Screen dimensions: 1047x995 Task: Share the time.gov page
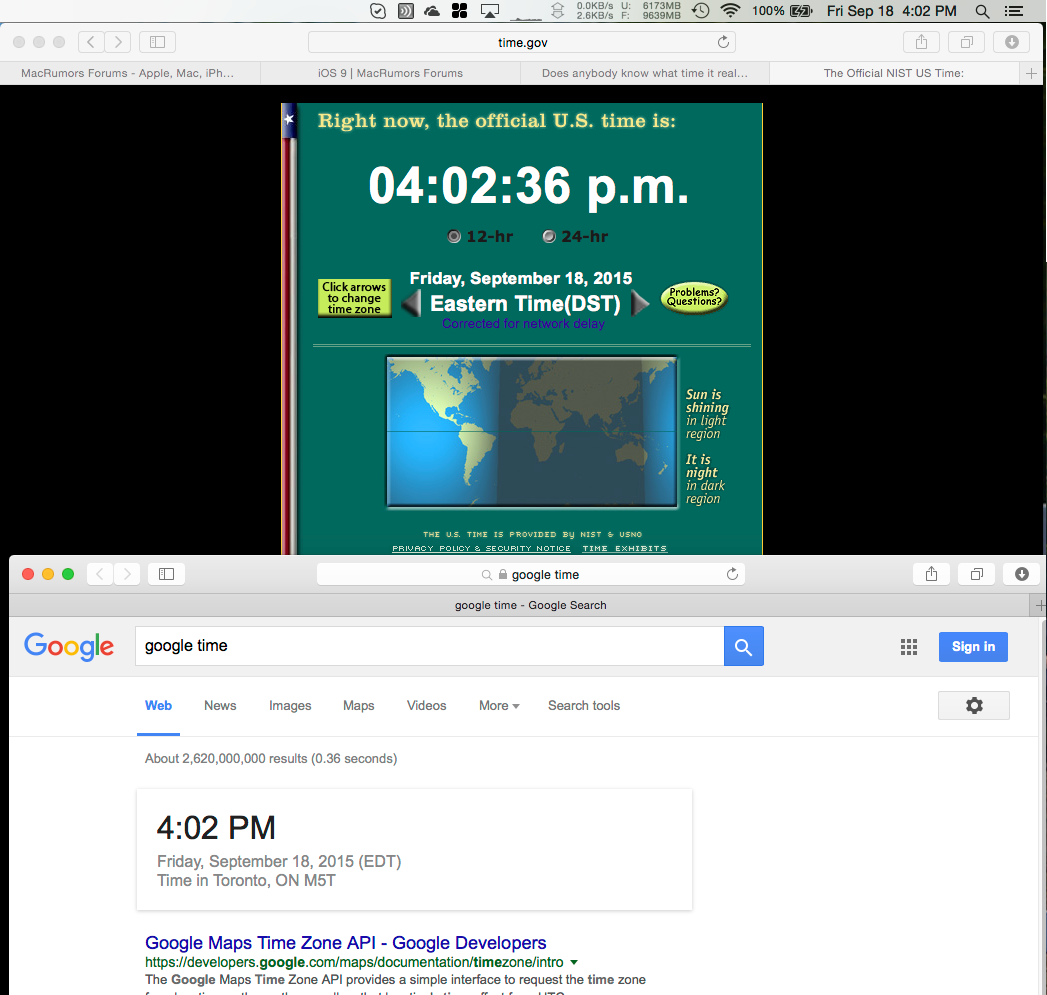pos(921,42)
